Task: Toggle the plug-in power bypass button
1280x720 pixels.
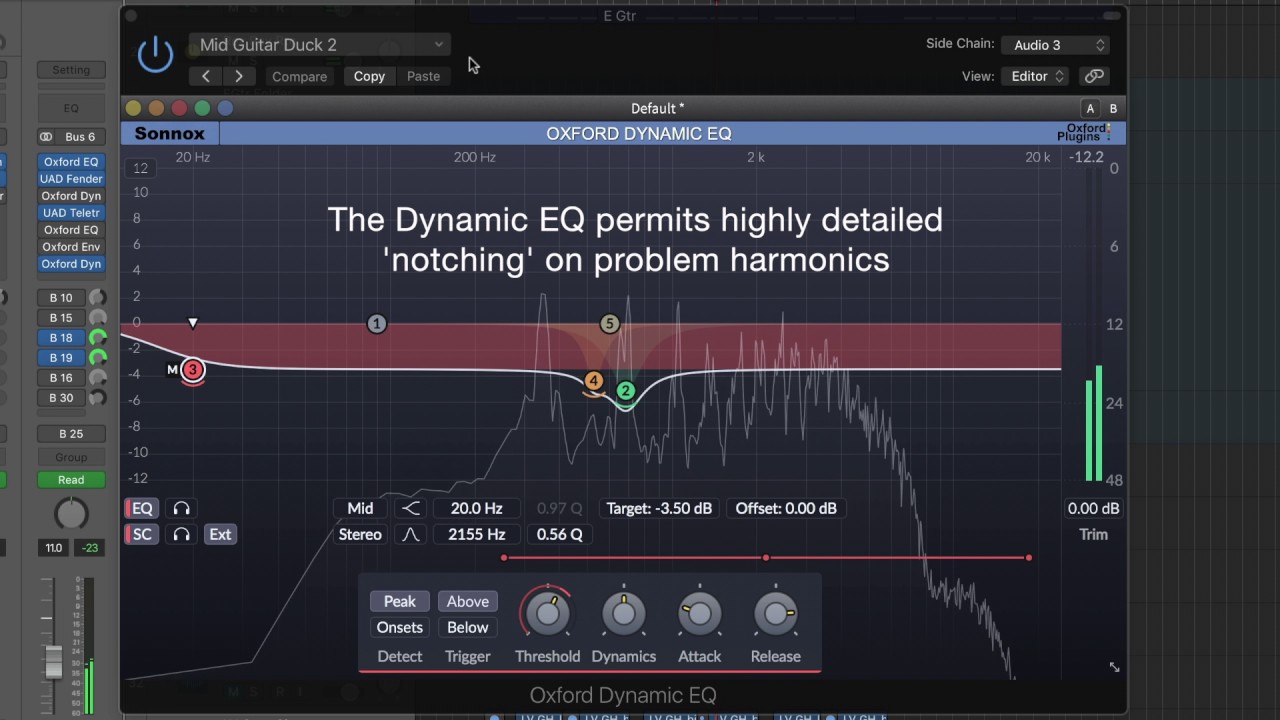Action: (x=155, y=55)
